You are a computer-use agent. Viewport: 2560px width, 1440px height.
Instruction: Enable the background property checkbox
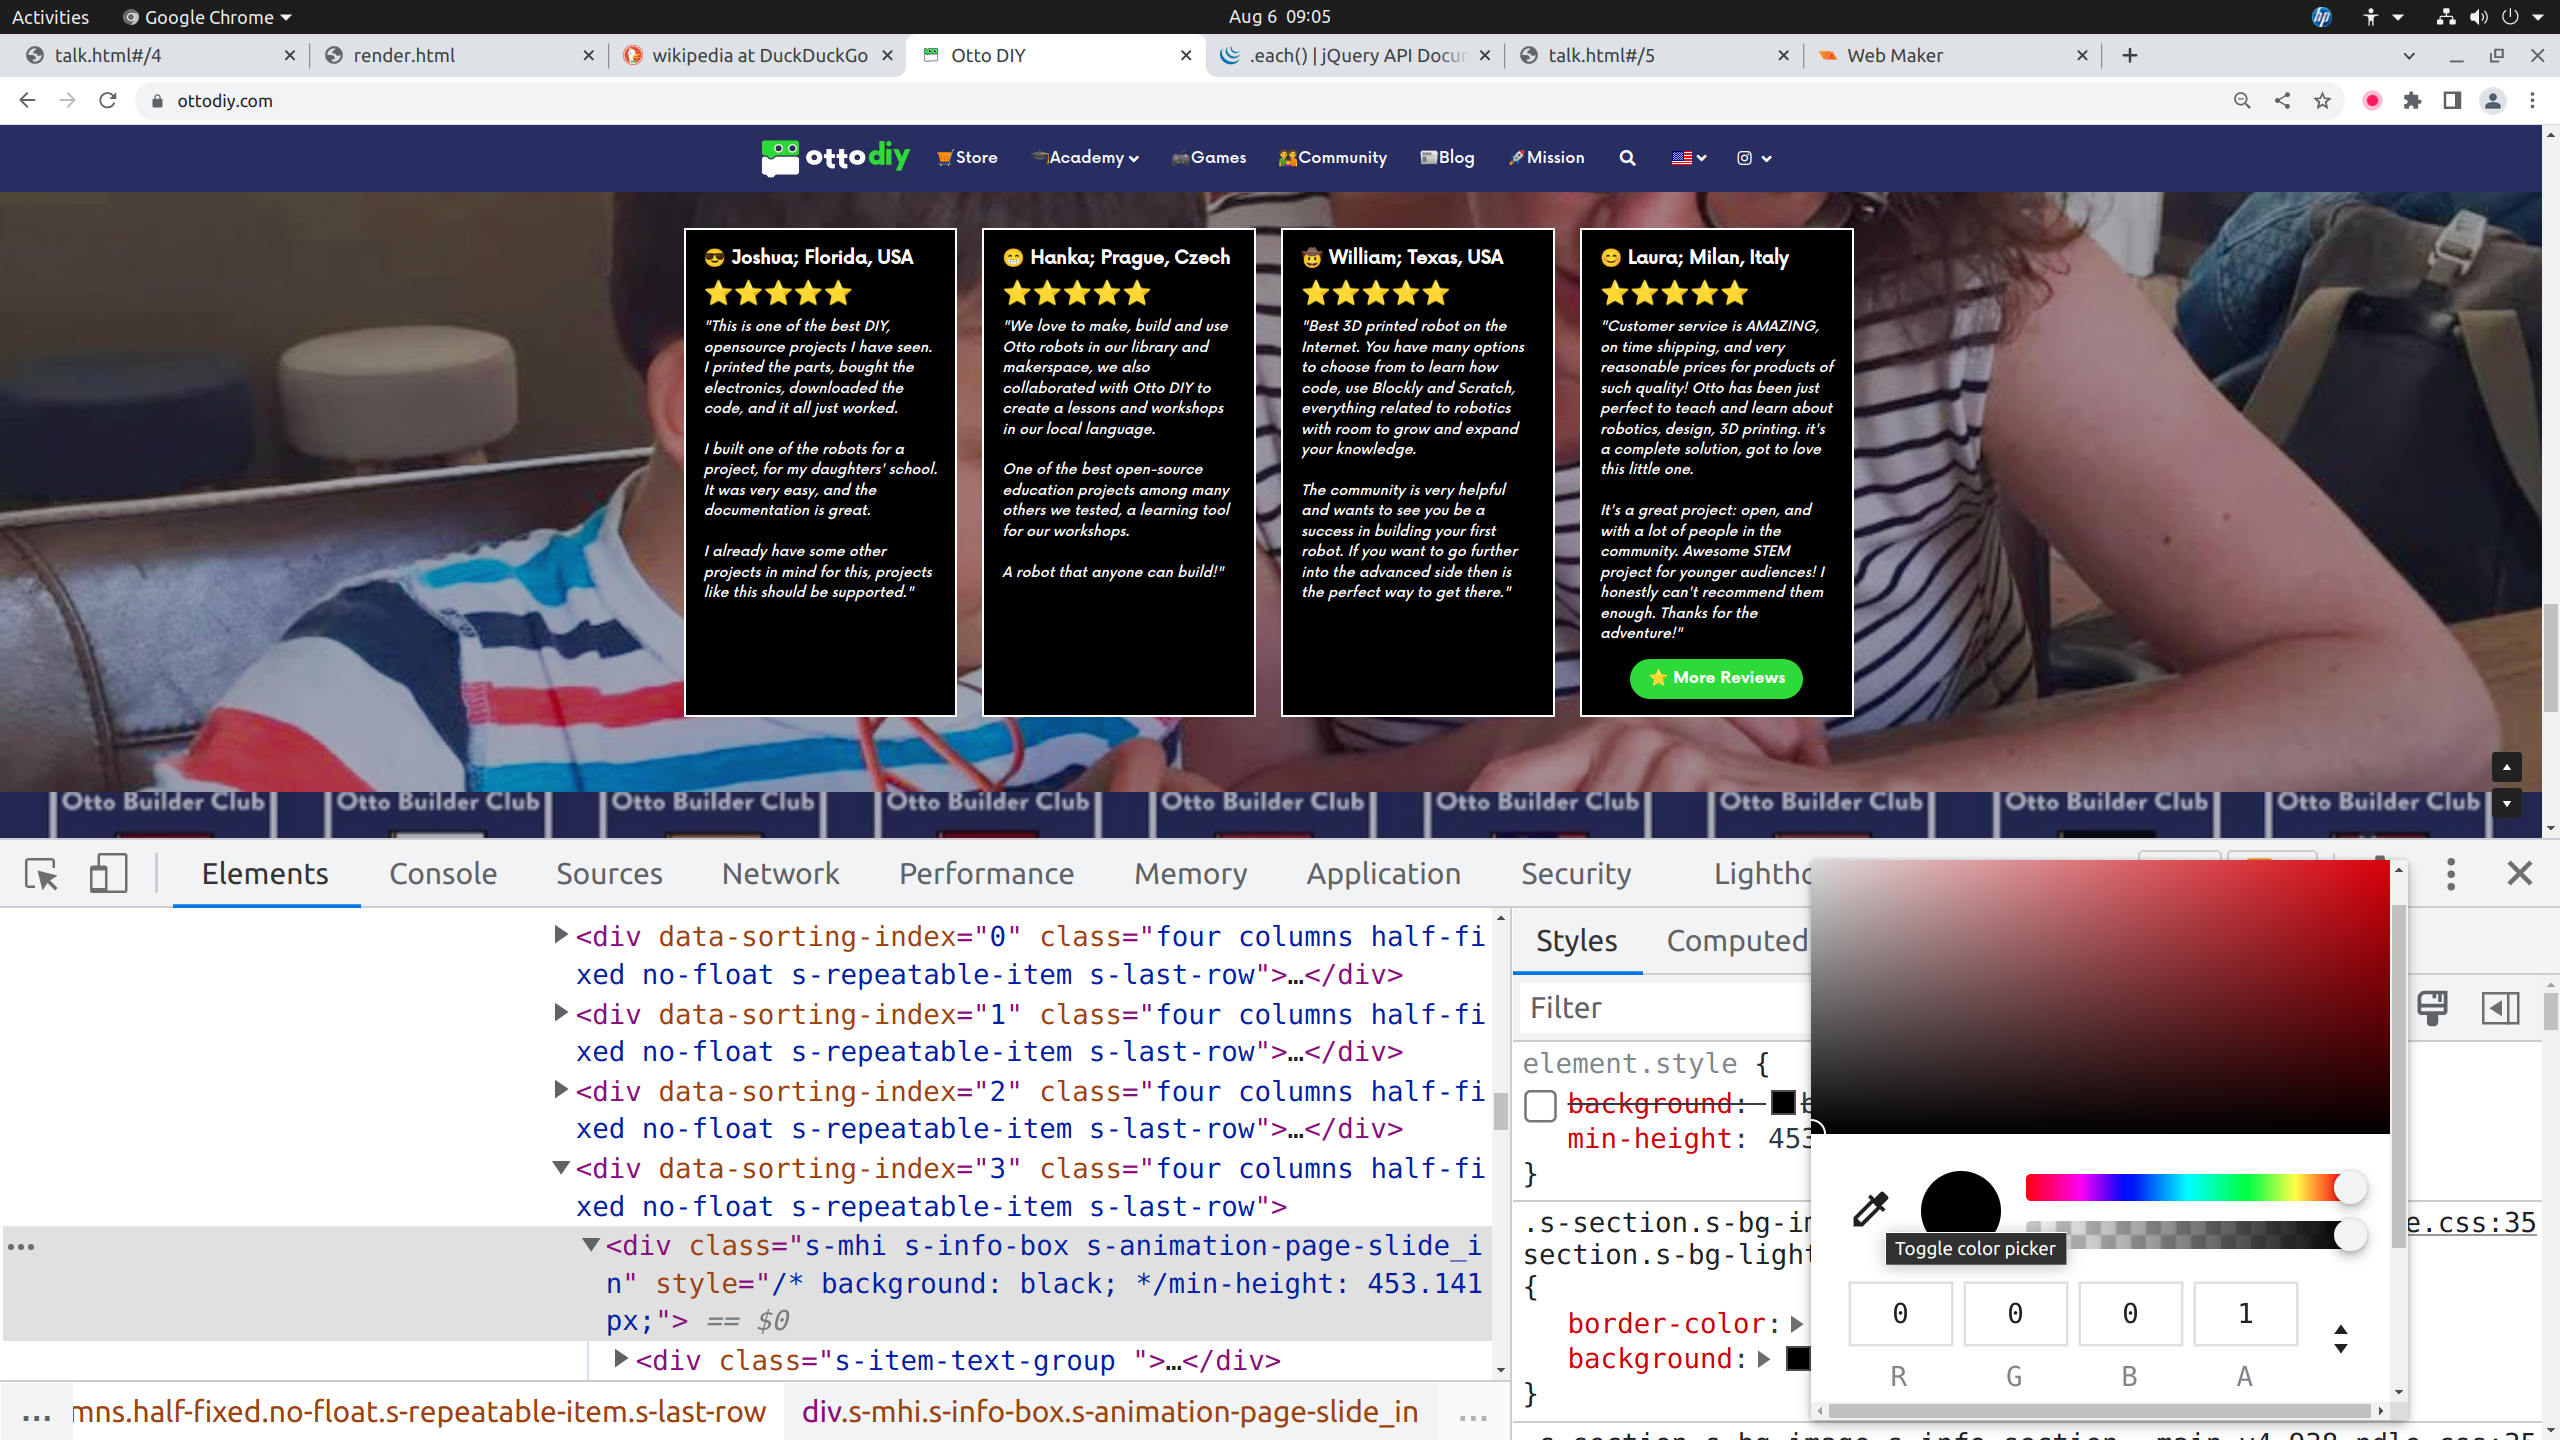pos(1540,1105)
